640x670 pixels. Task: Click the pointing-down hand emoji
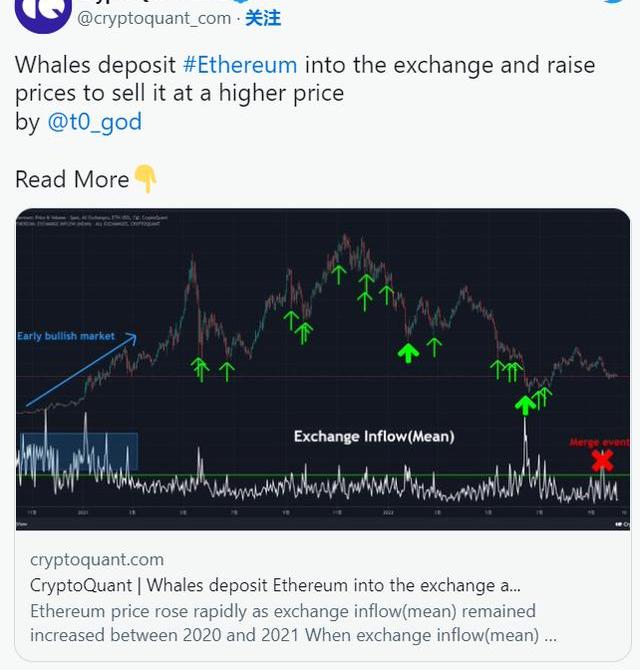[x=146, y=179]
